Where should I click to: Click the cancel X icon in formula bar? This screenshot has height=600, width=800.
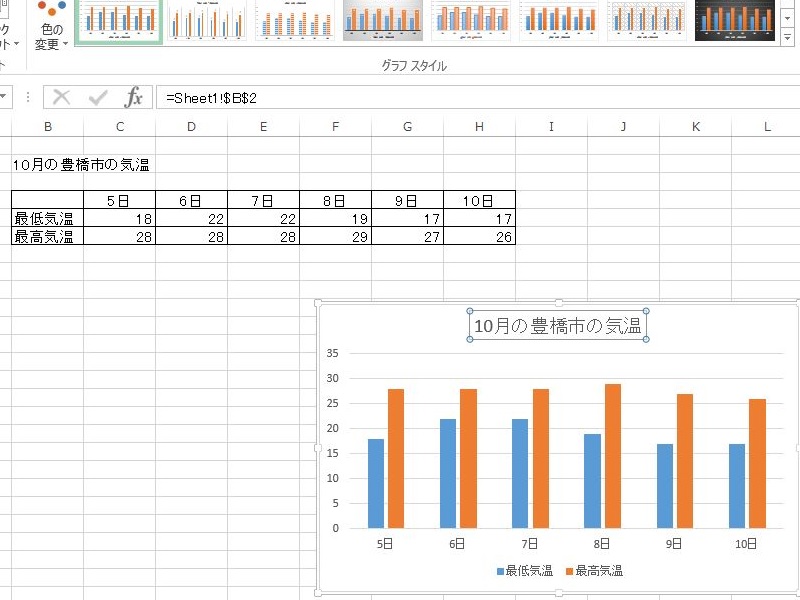point(62,97)
